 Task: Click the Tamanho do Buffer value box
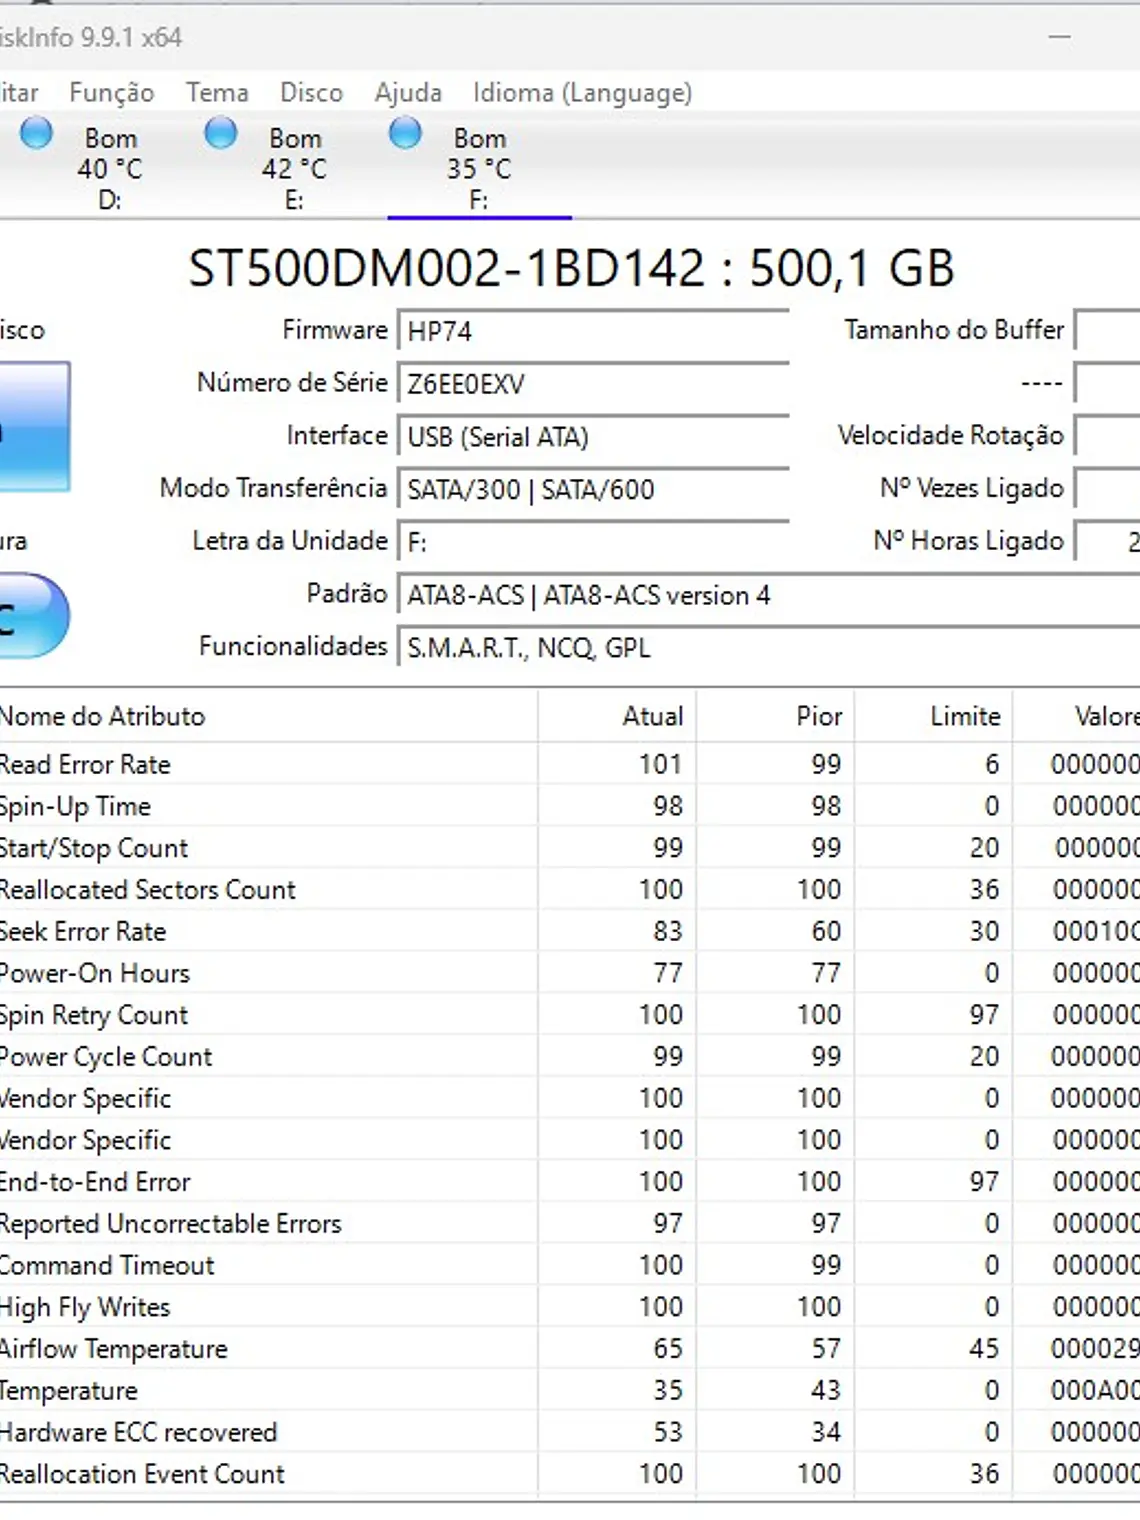[1107, 330]
